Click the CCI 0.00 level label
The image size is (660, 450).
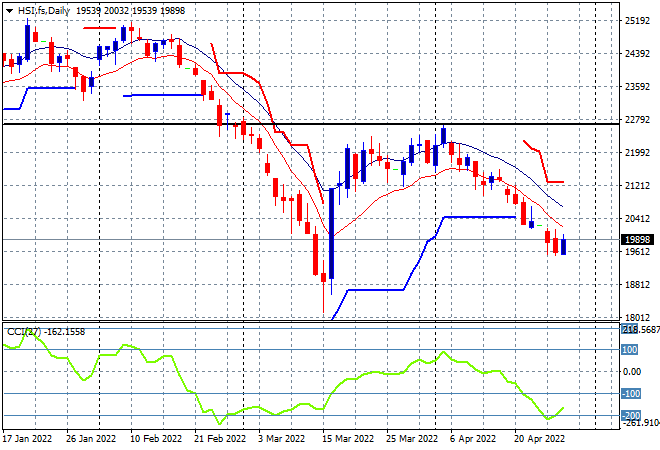(x=632, y=372)
